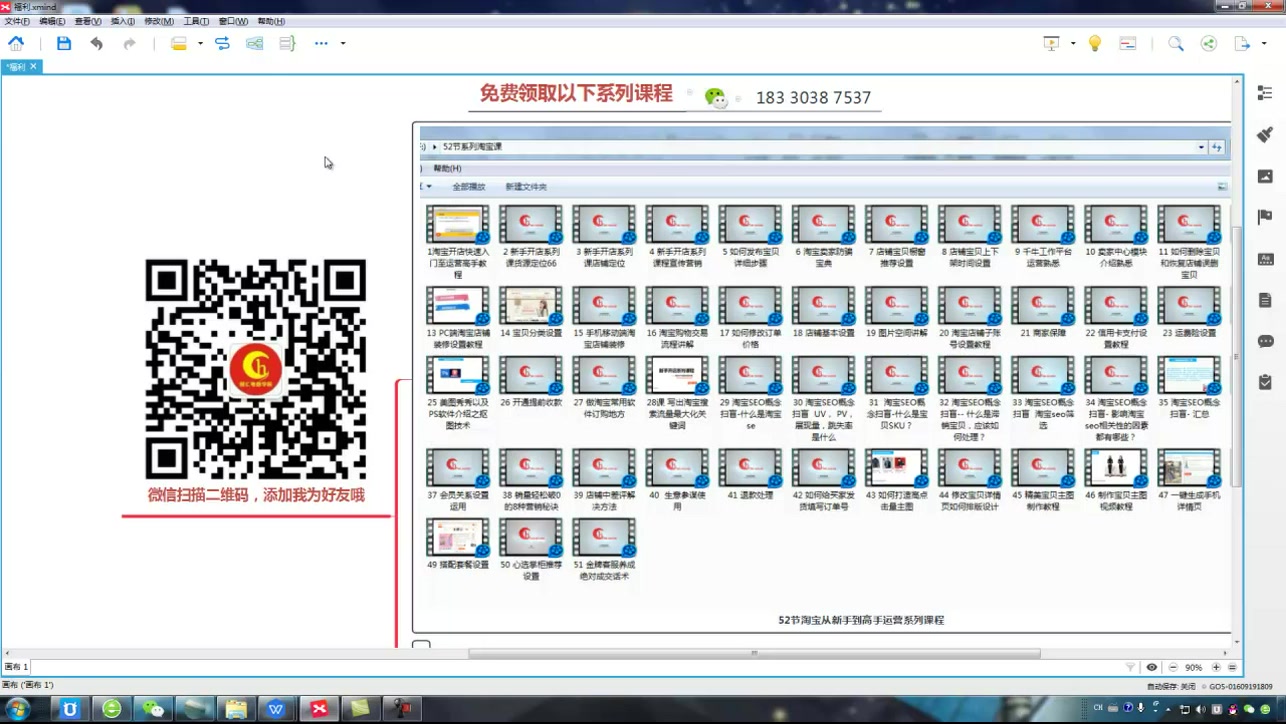Open the 编辑(E) menu
The width and height of the screenshot is (1286, 724).
tap(52, 21)
